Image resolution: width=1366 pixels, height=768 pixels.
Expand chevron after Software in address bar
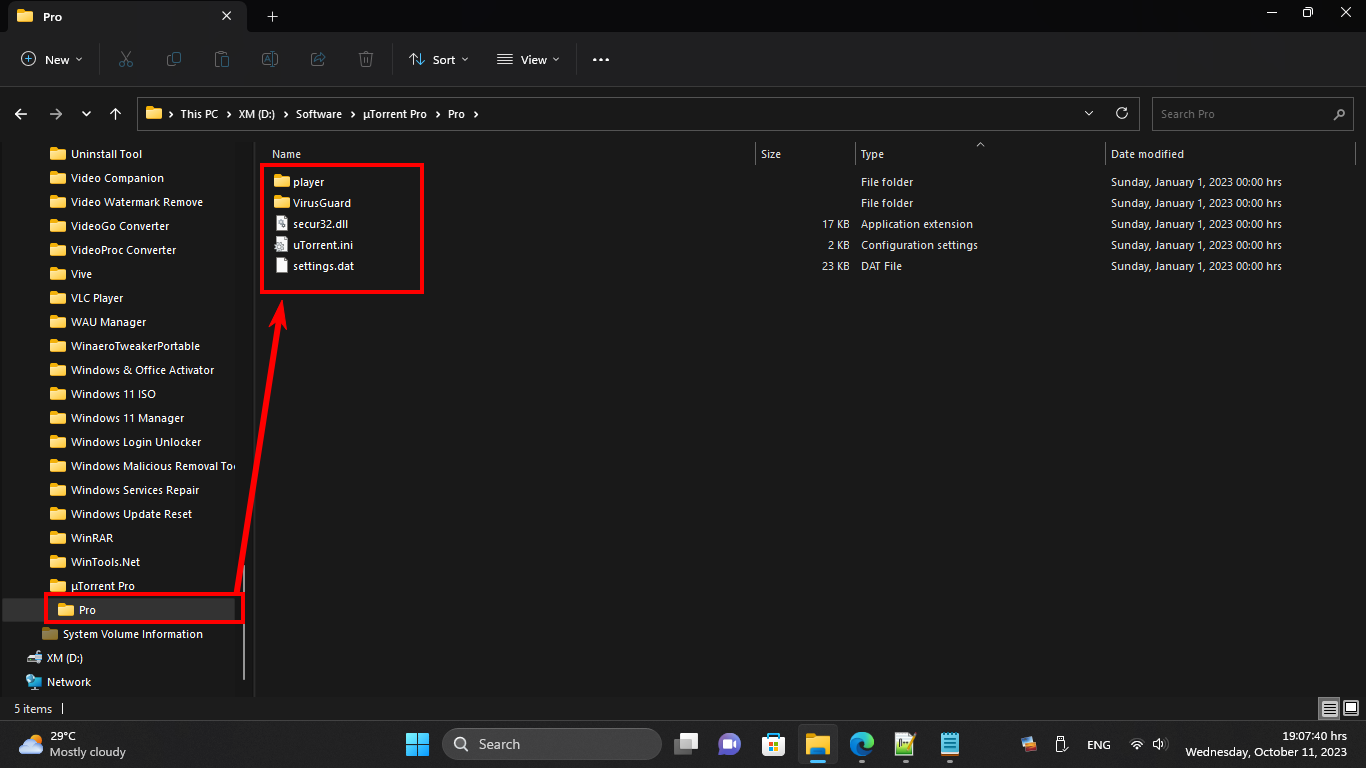351,114
